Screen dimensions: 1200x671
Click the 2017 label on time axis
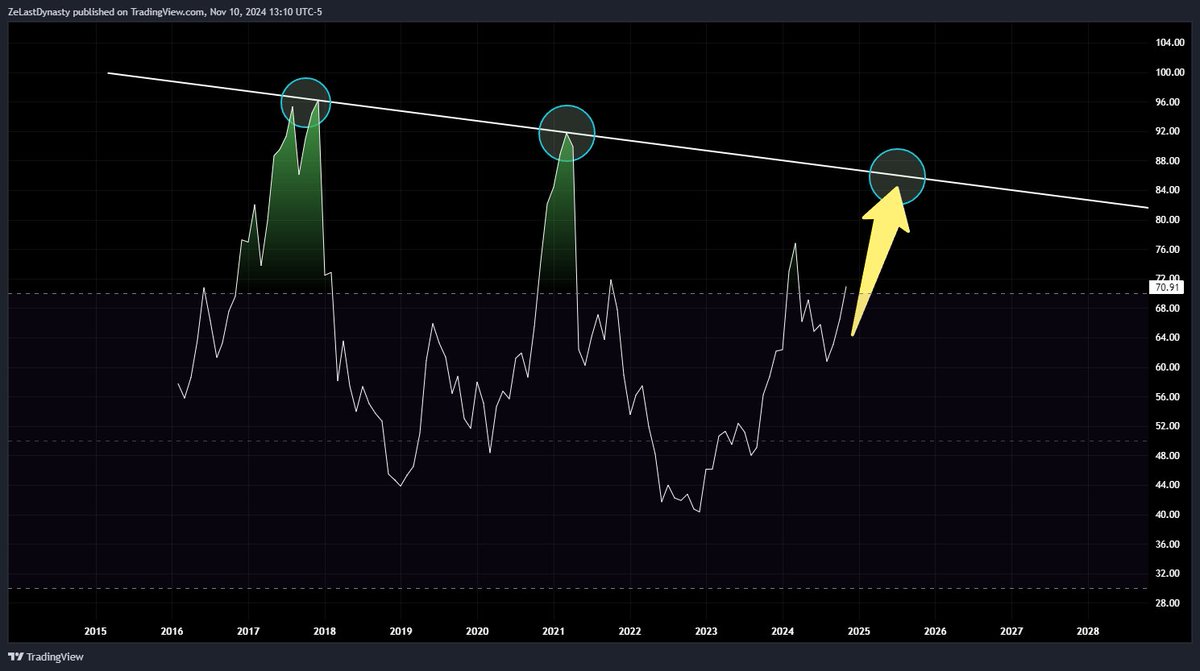tap(248, 631)
